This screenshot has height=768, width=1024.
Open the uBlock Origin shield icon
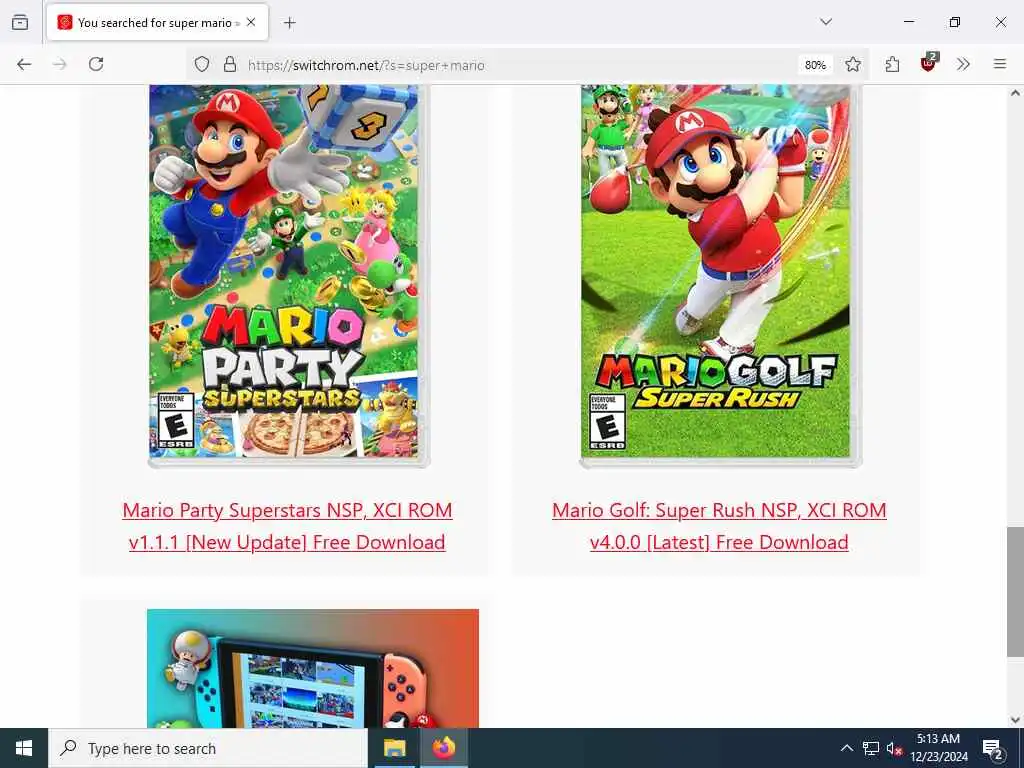click(928, 63)
